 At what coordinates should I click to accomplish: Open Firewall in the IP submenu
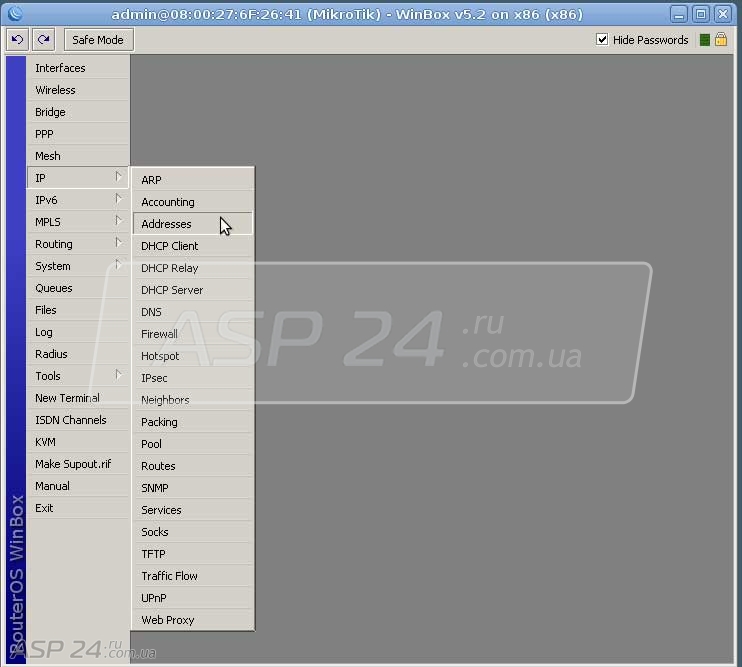click(159, 334)
